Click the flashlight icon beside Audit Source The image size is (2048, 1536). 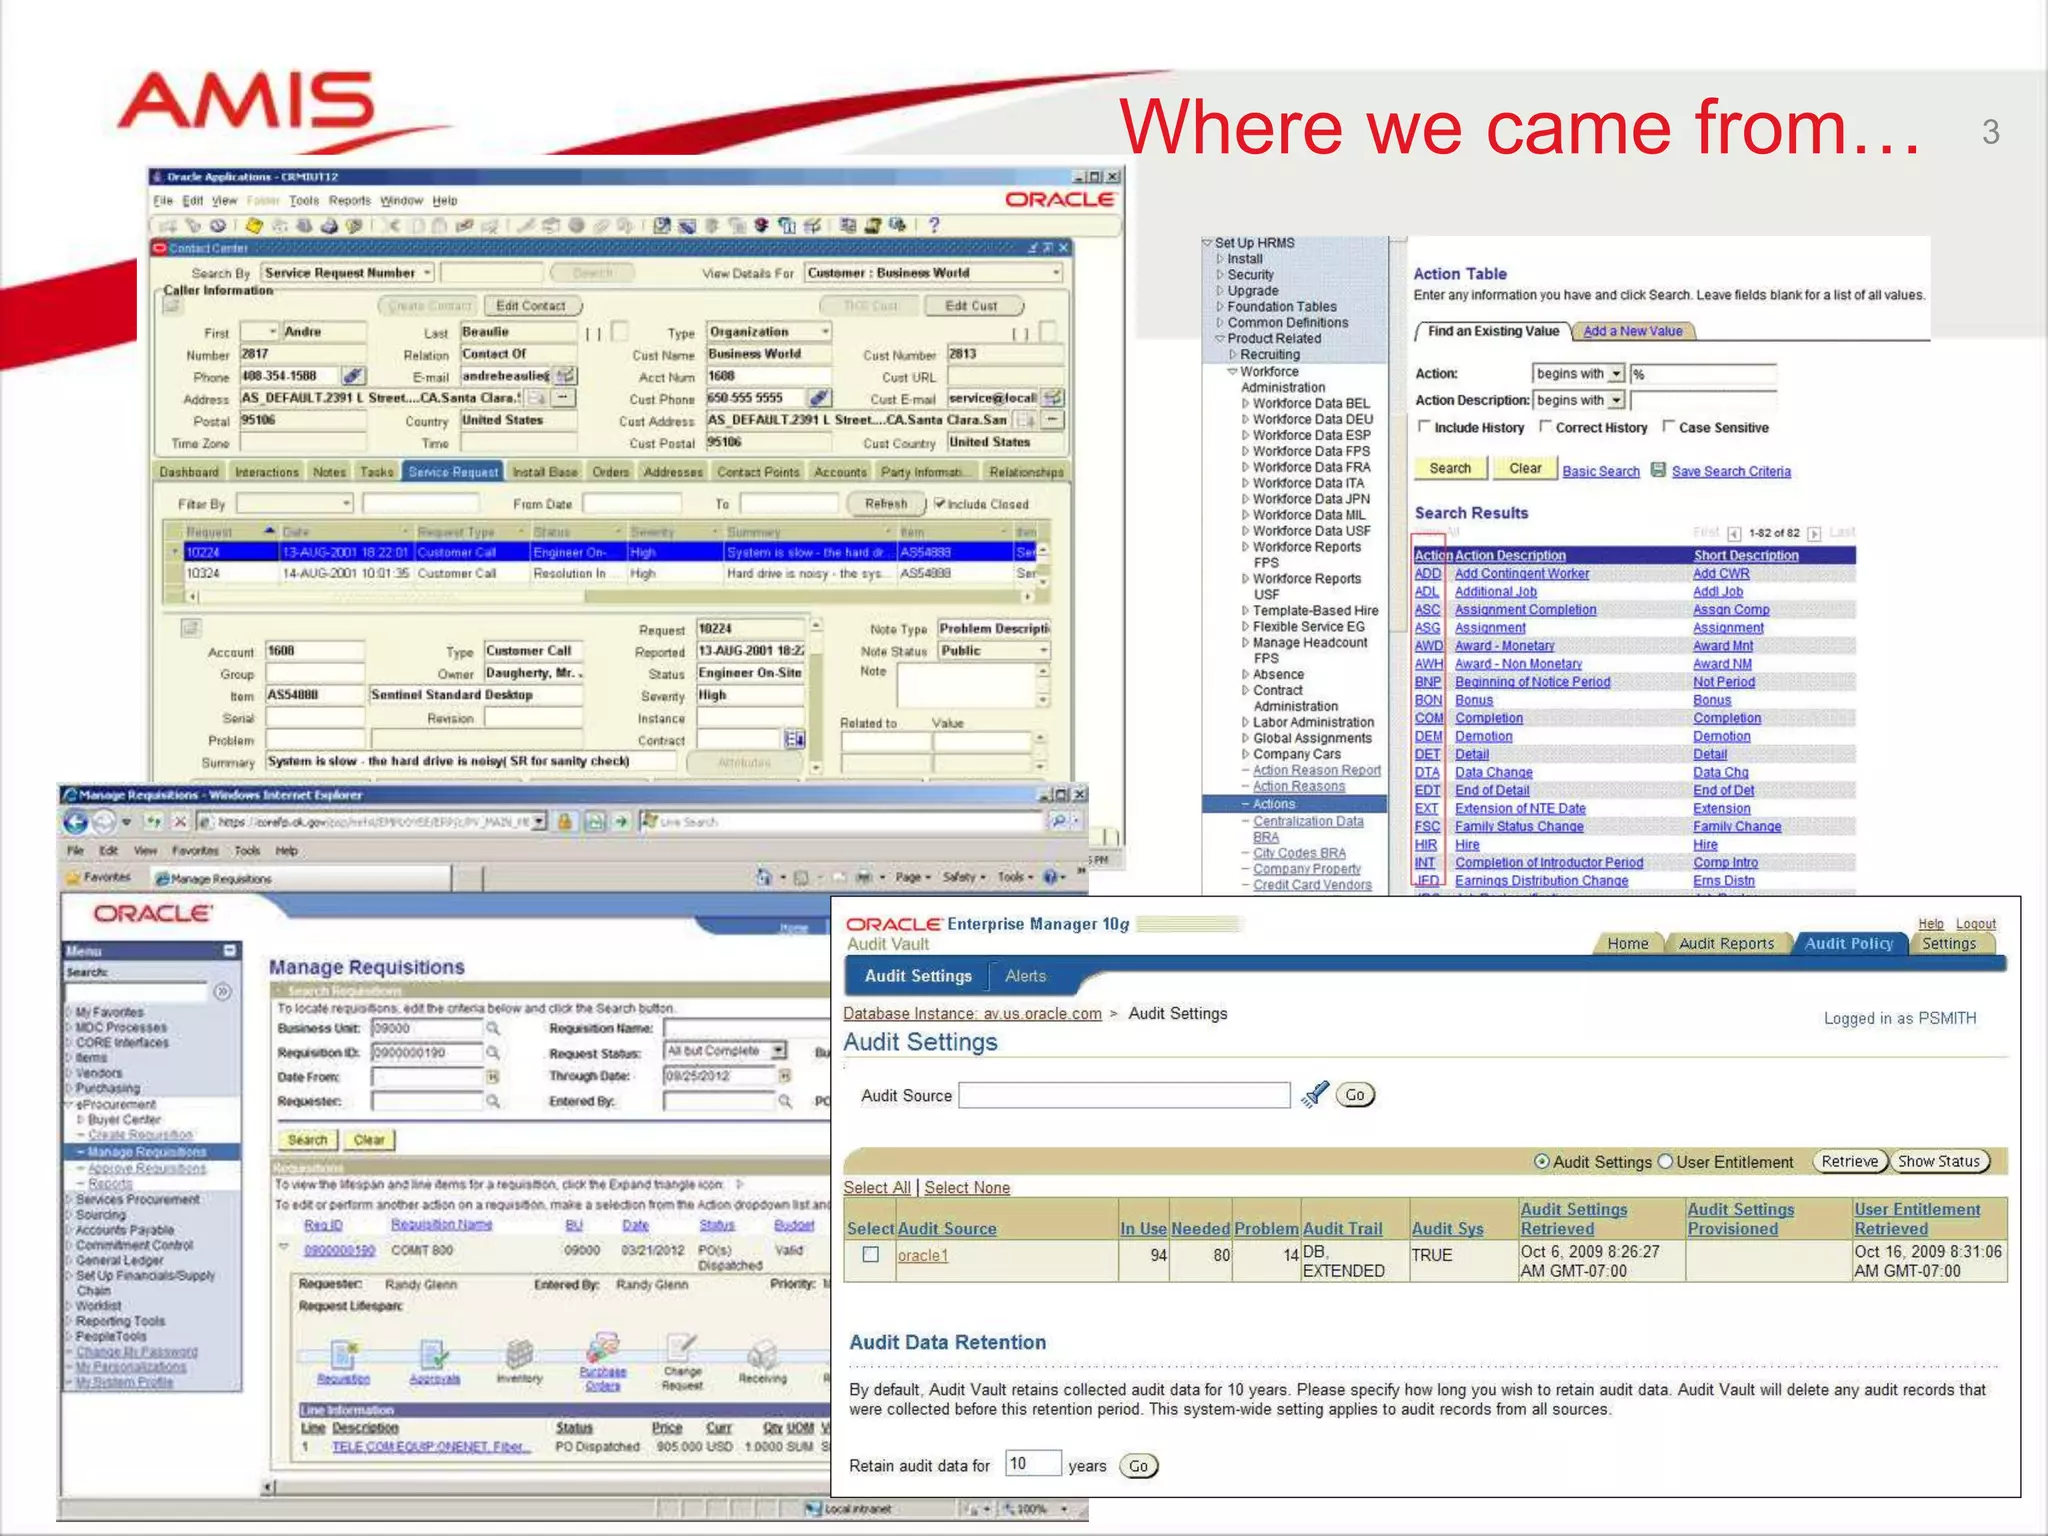pos(1315,1094)
